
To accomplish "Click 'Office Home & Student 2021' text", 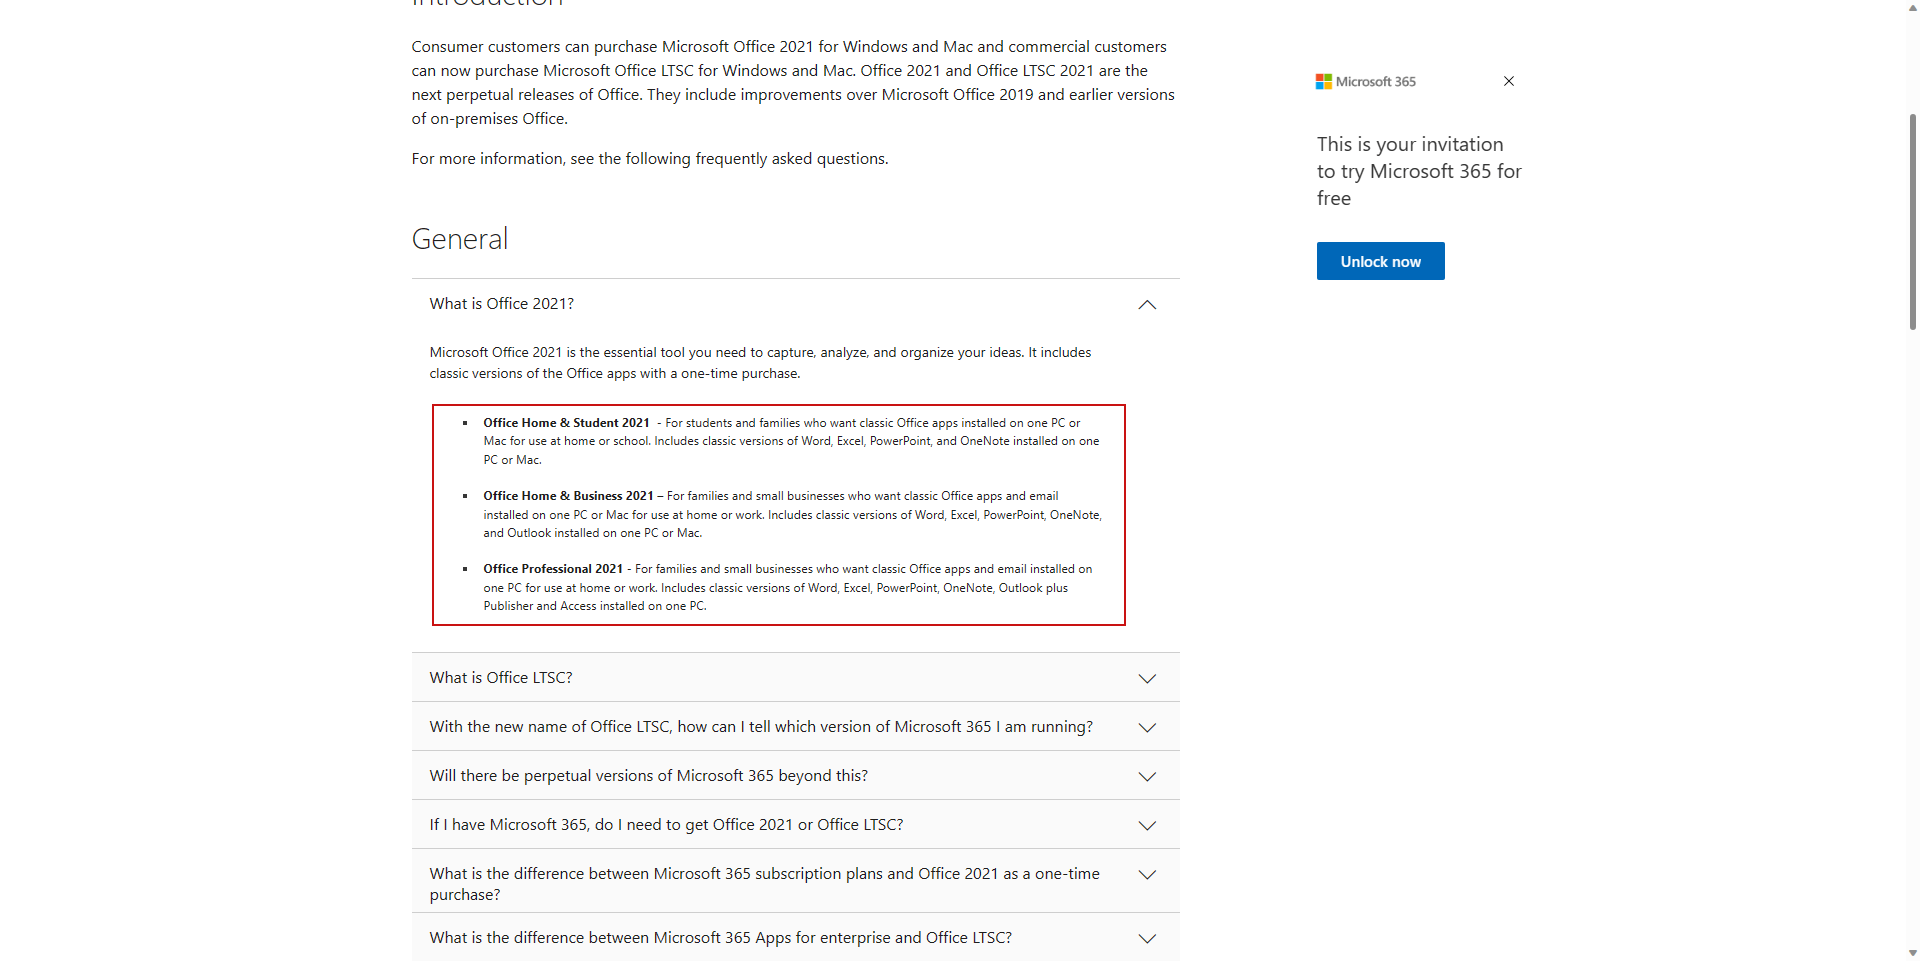I will [566, 423].
